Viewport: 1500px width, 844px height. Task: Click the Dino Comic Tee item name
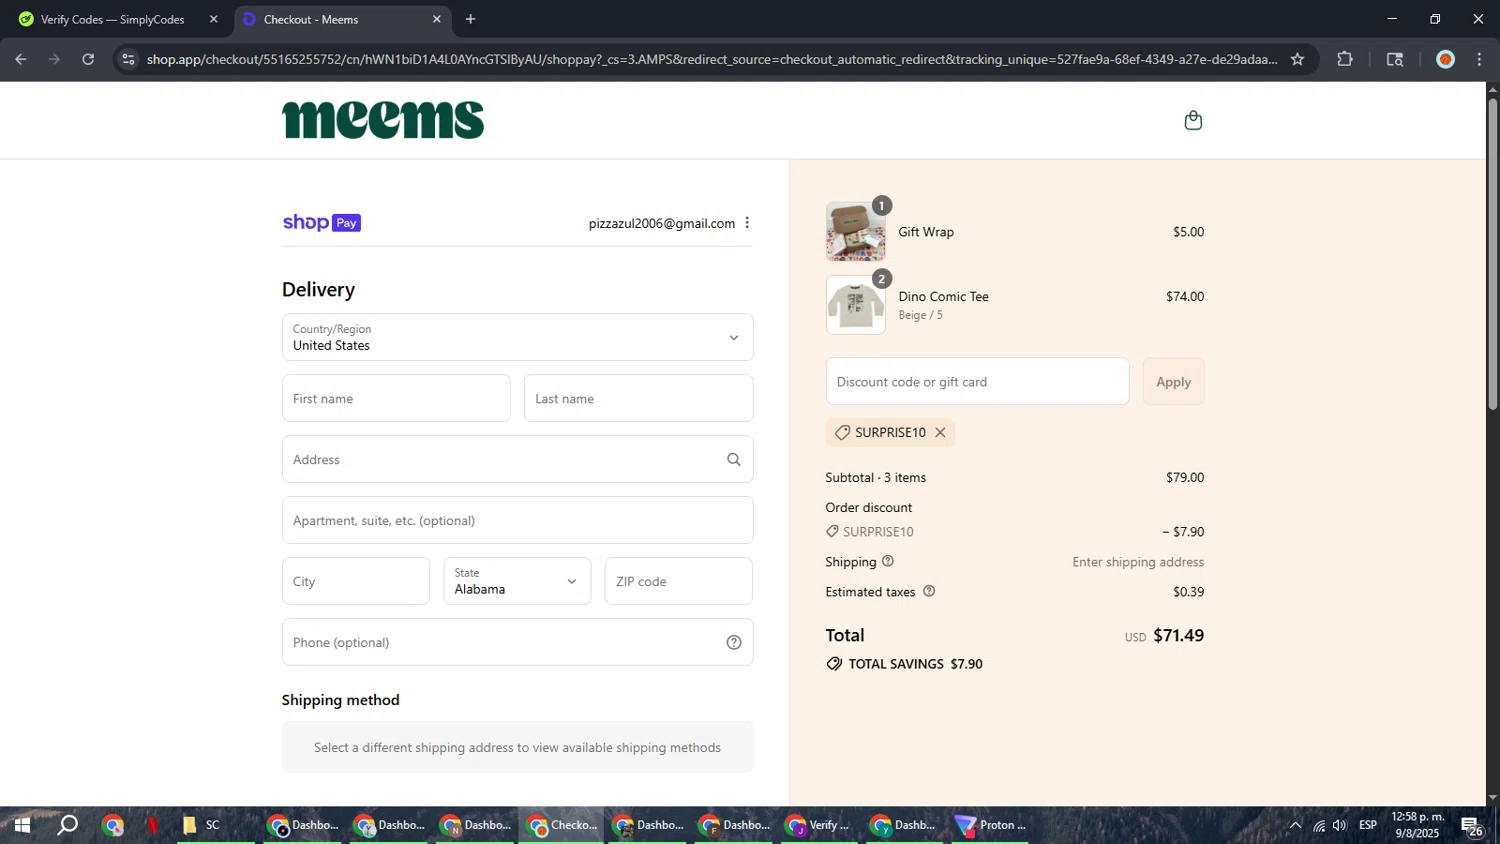[943, 296]
